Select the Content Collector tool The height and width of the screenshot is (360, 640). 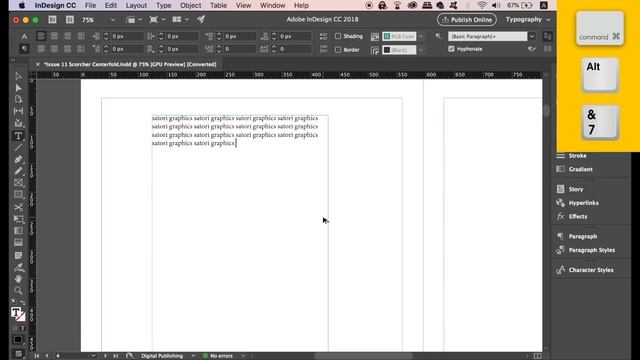pos(18,123)
